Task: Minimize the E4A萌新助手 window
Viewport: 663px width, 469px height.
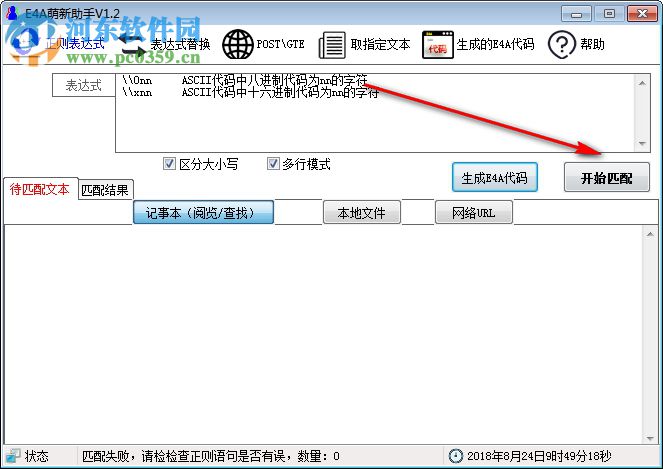Action: tap(576, 14)
